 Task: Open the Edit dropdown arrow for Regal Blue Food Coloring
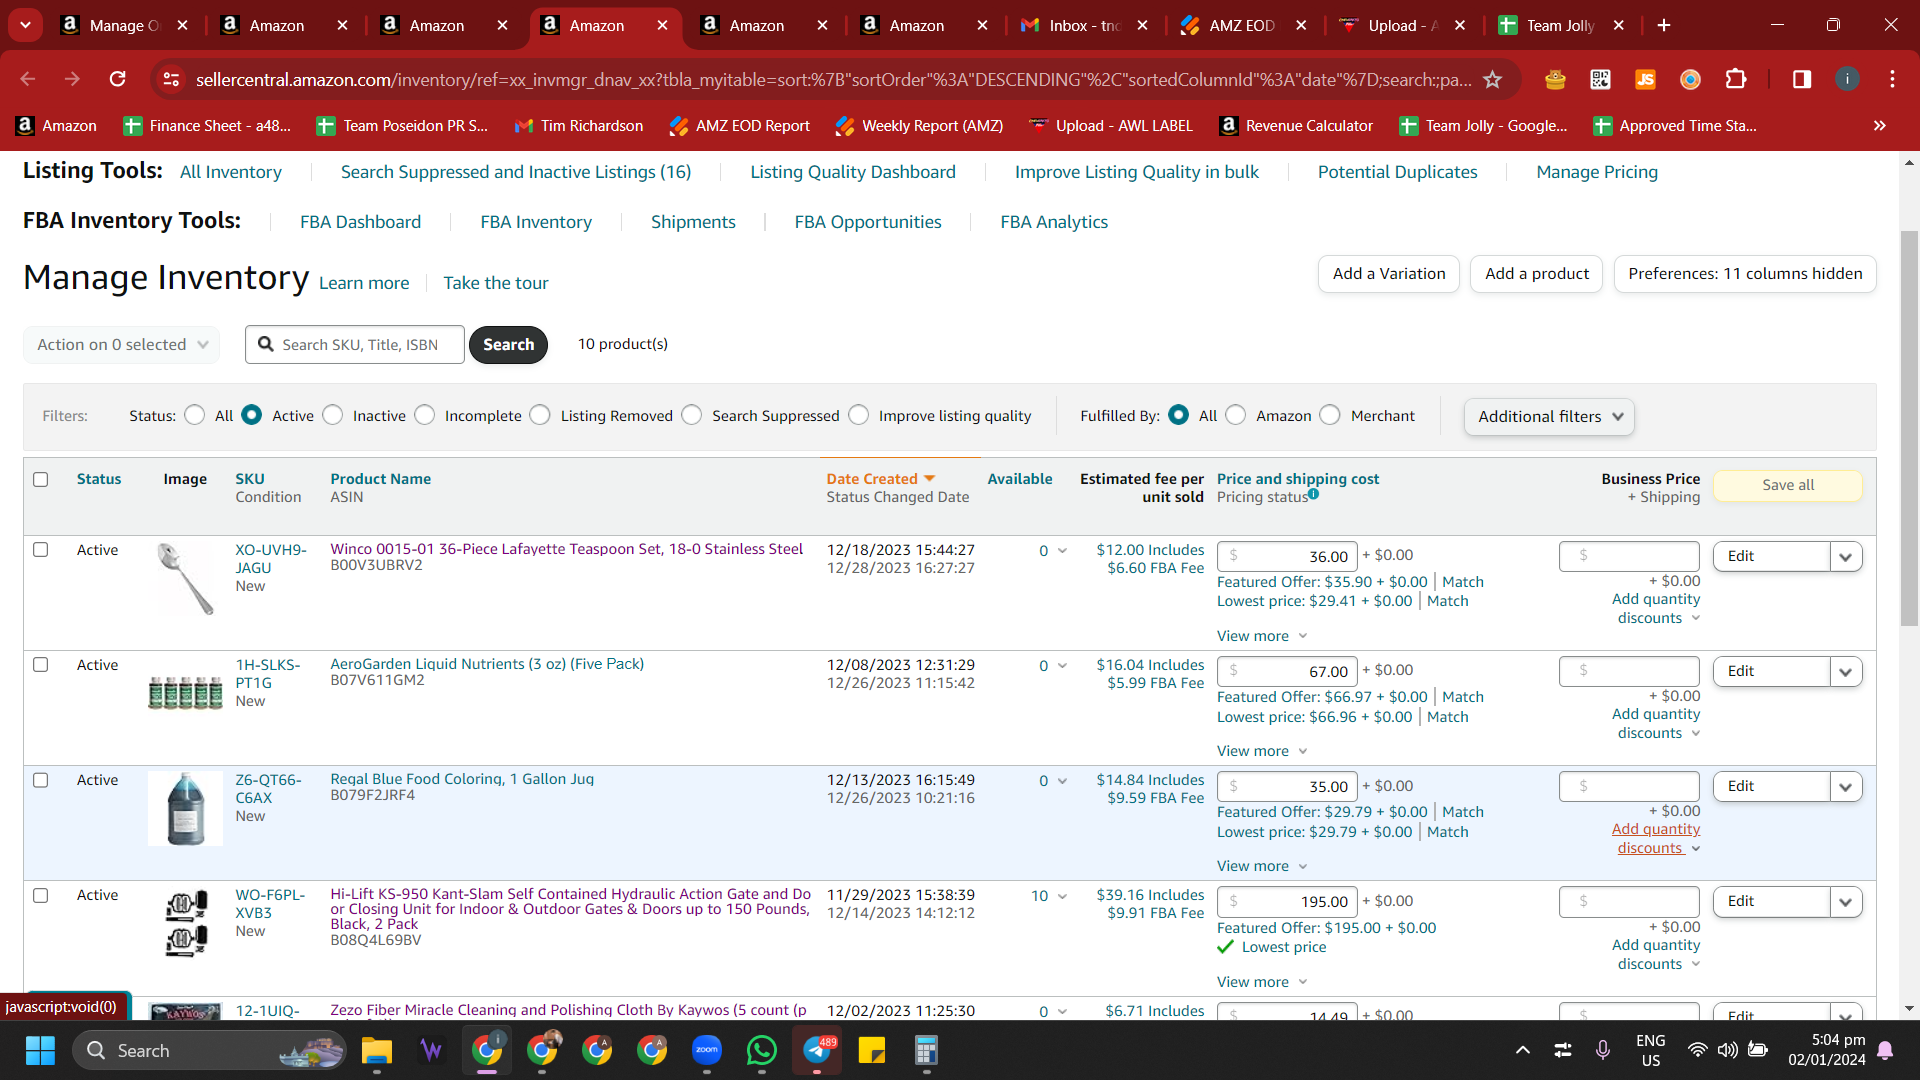pyautogui.click(x=1846, y=787)
